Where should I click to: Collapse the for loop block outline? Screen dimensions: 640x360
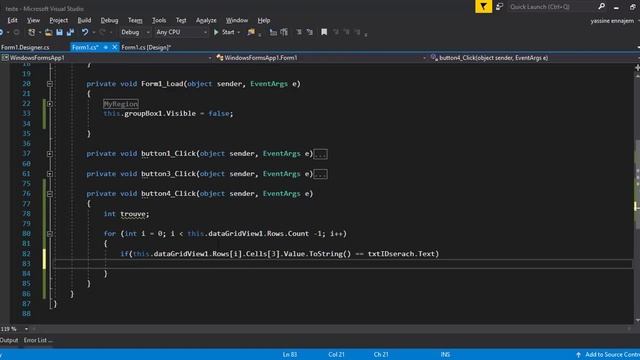50,234
